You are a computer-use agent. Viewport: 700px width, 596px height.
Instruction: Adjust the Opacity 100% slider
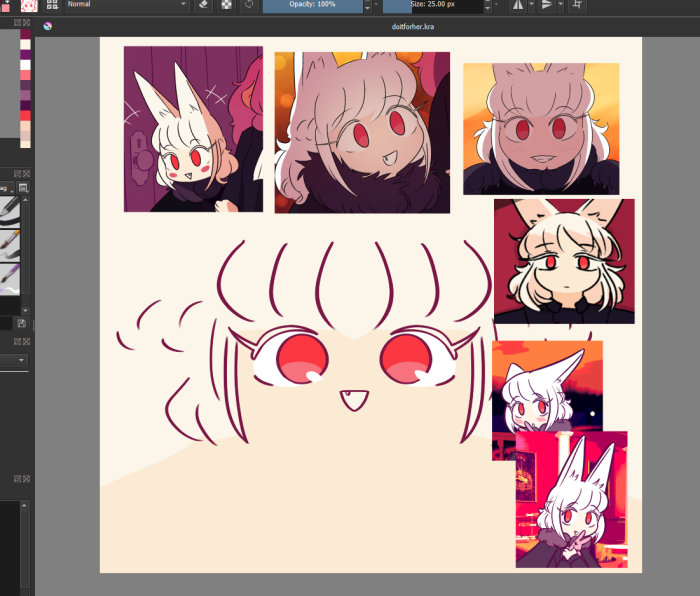[x=312, y=5]
